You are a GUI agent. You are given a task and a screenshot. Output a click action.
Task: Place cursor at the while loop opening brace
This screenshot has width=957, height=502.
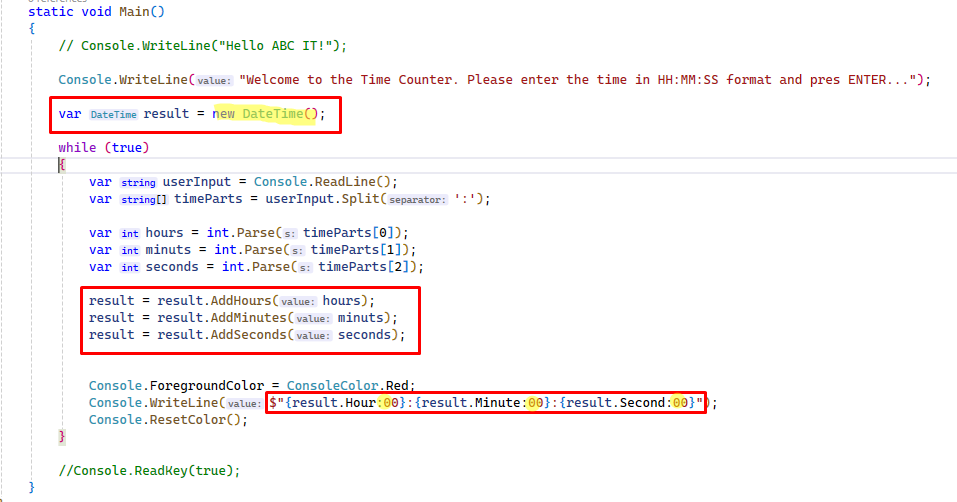tap(62, 164)
